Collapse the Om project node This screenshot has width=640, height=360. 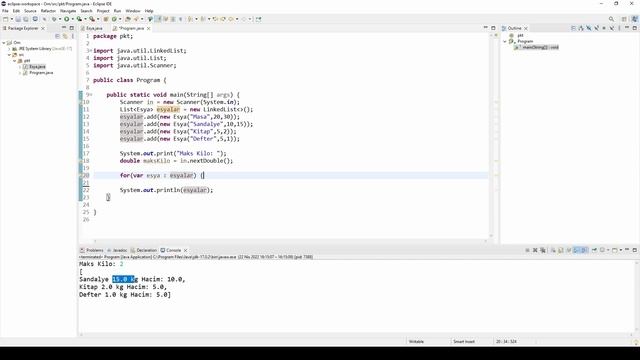[x=4, y=42]
